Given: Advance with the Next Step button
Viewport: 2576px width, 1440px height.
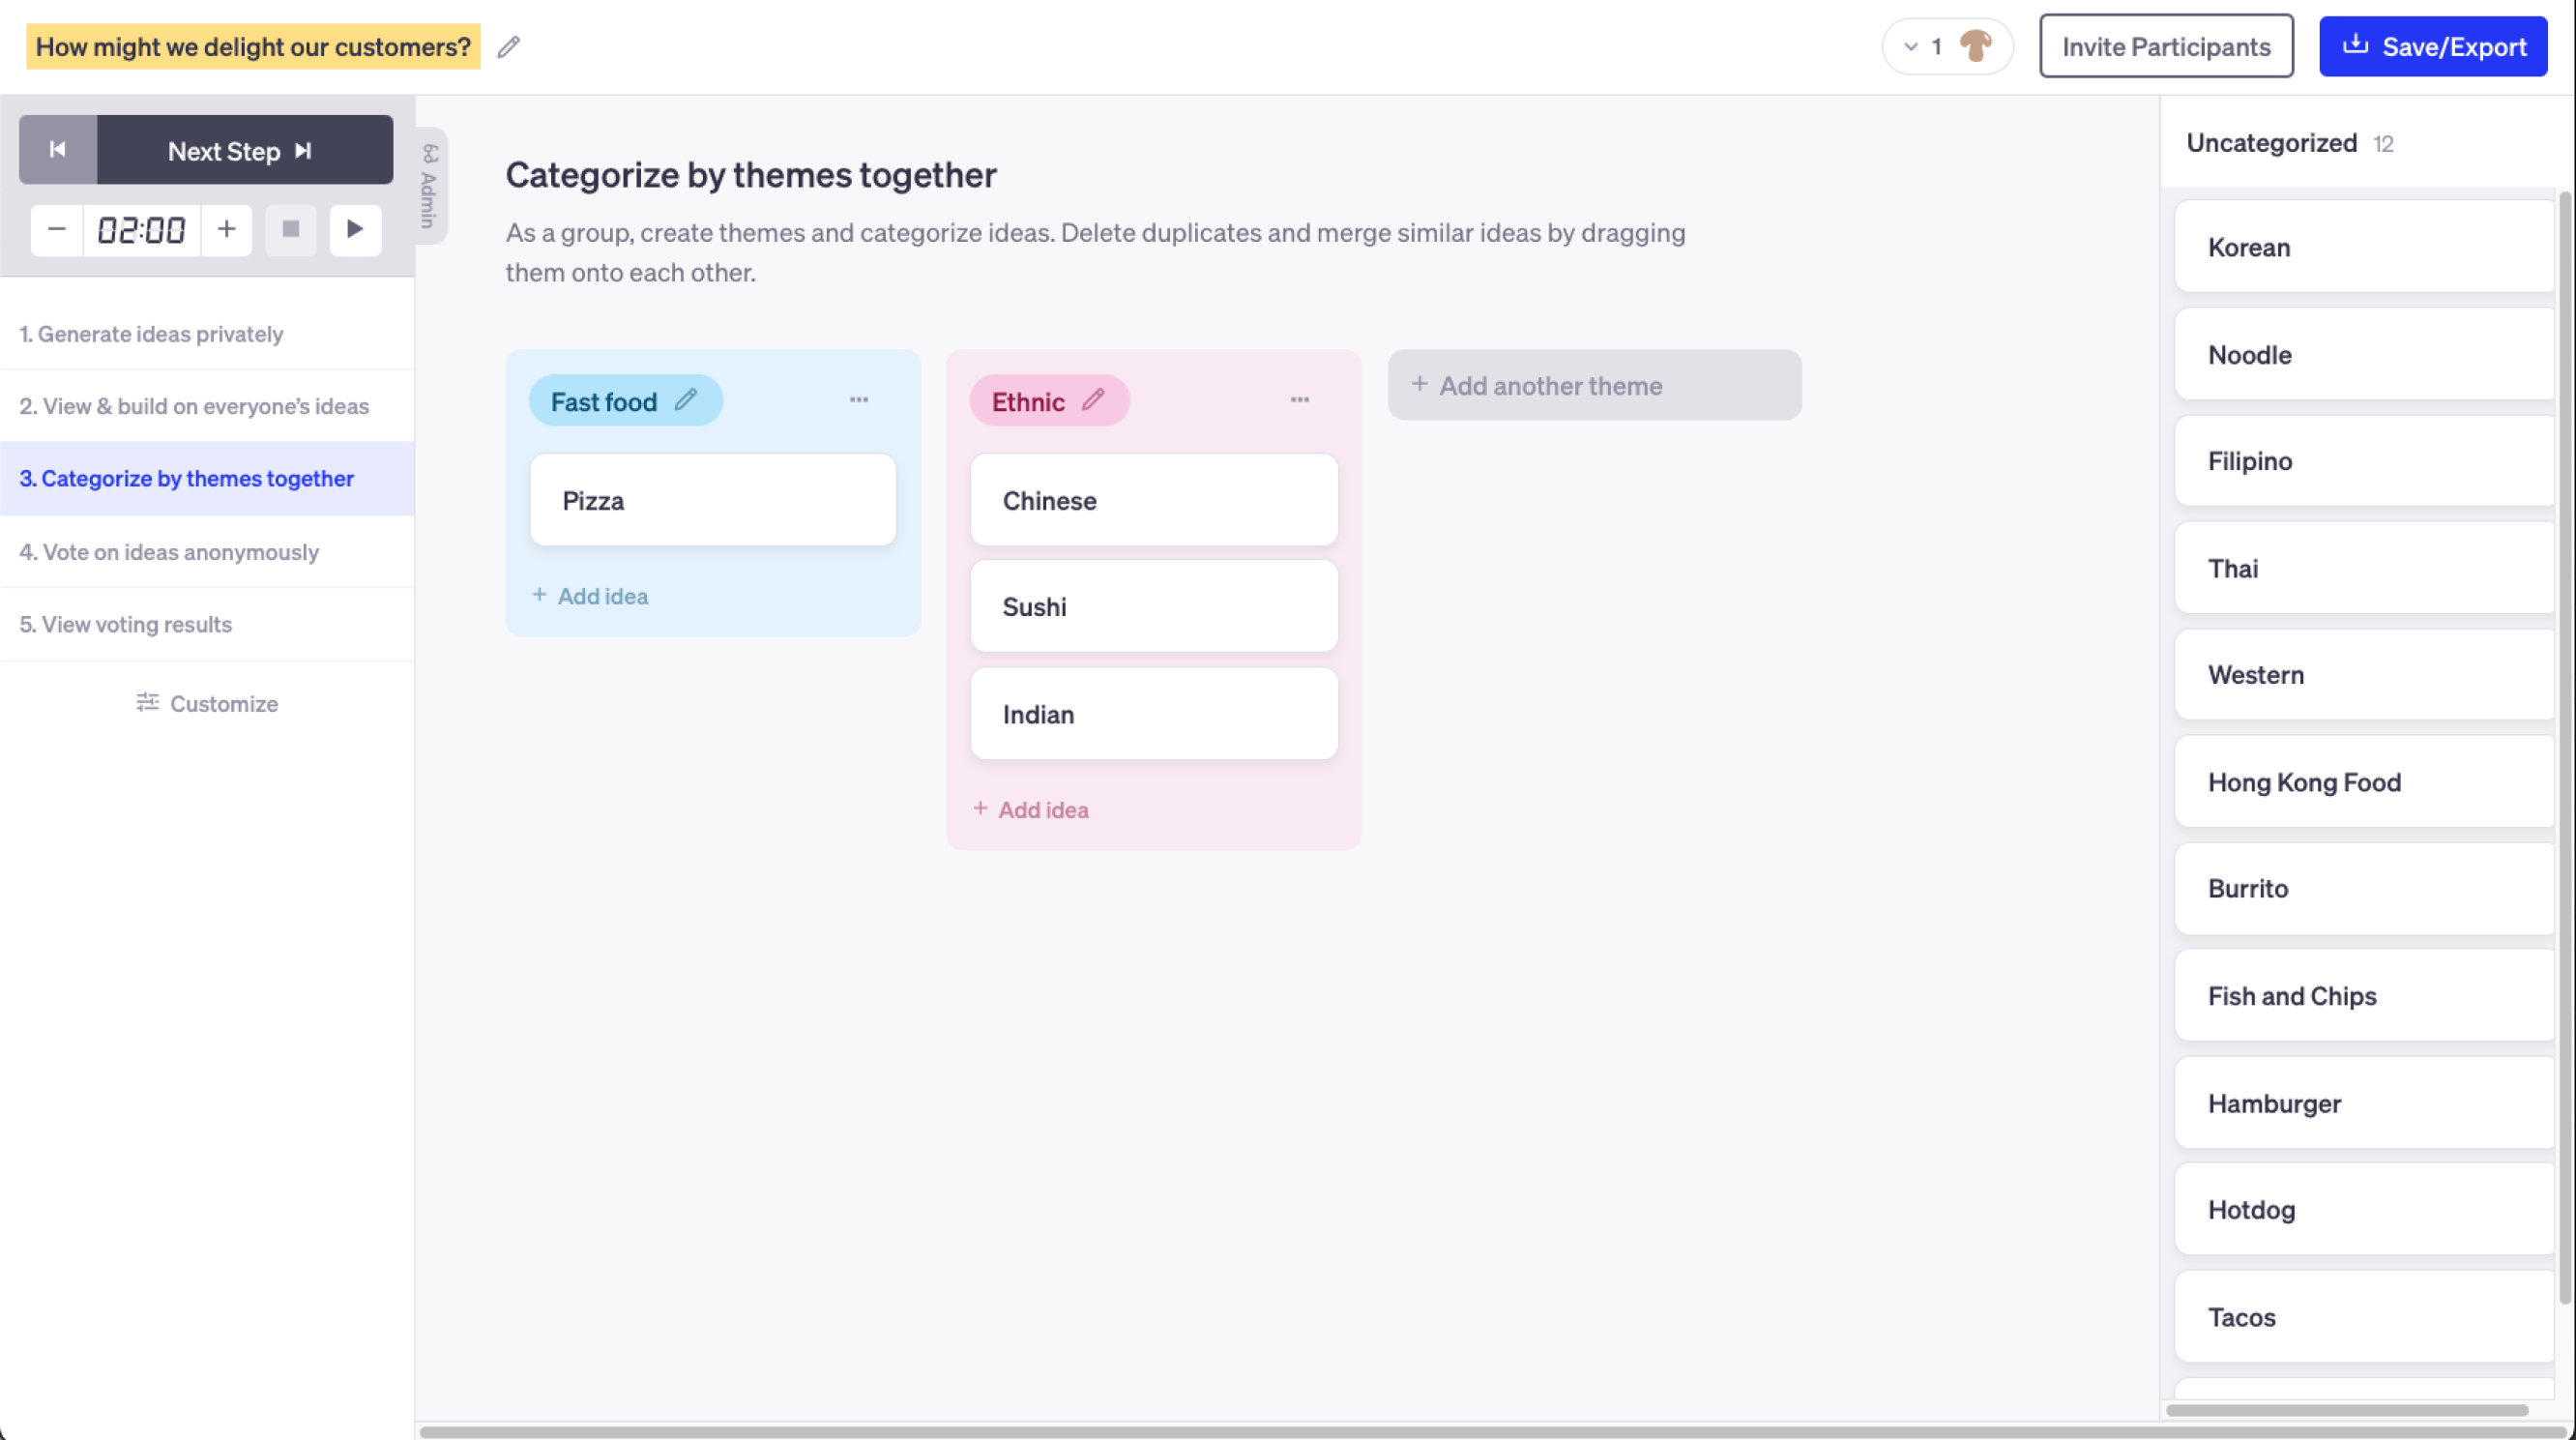Looking at the screenshot, I should (244, 149).
